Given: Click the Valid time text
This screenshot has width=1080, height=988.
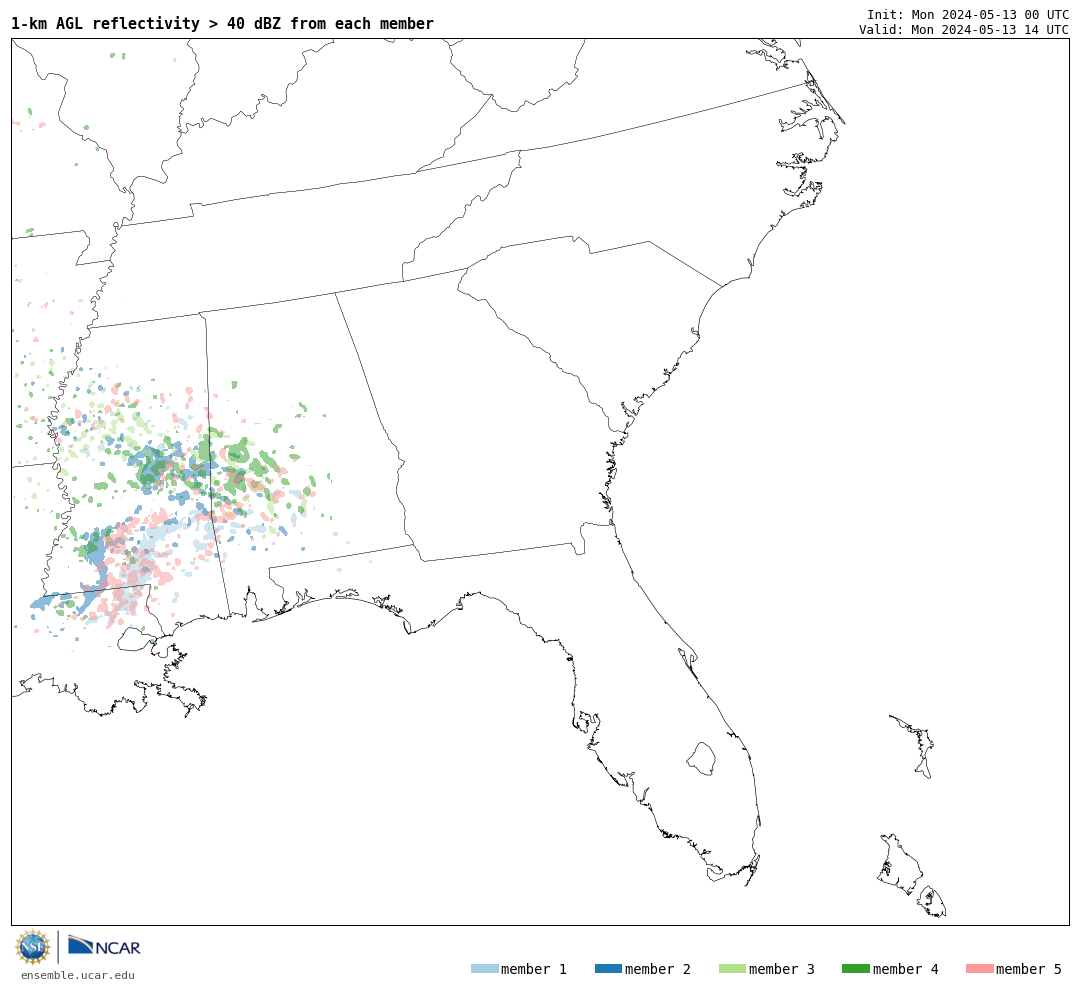Looking at the screenshot, I should (x=964, y=29).
